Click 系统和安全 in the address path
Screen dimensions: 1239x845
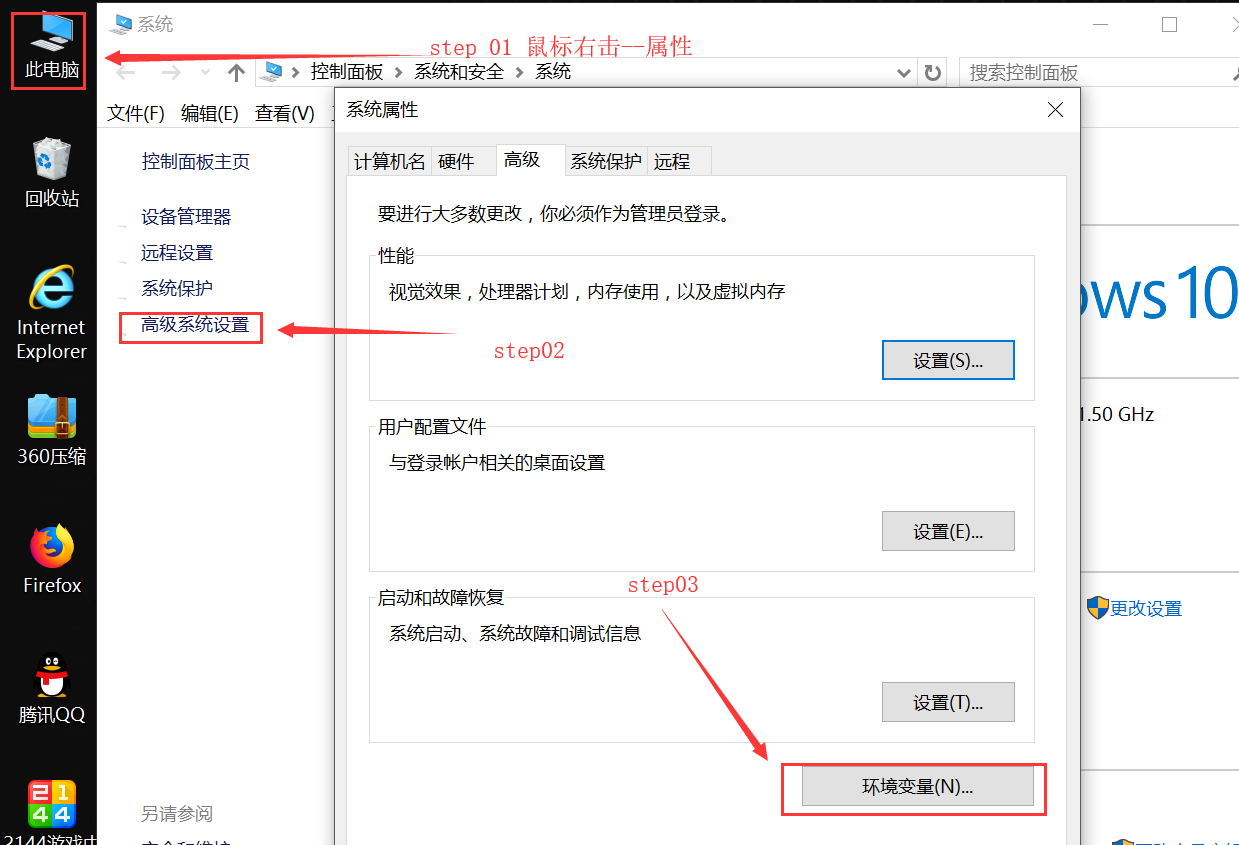click(x=459, y=72)
